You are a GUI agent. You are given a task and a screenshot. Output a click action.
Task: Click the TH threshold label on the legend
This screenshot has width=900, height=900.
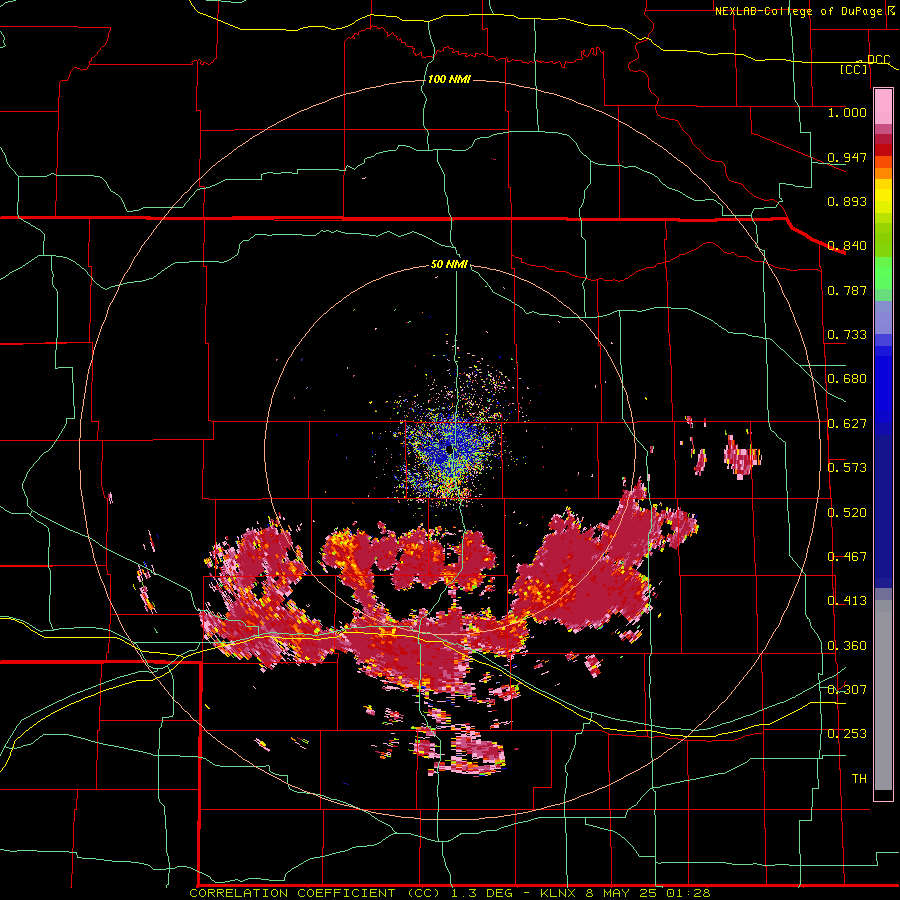point(859,779)
